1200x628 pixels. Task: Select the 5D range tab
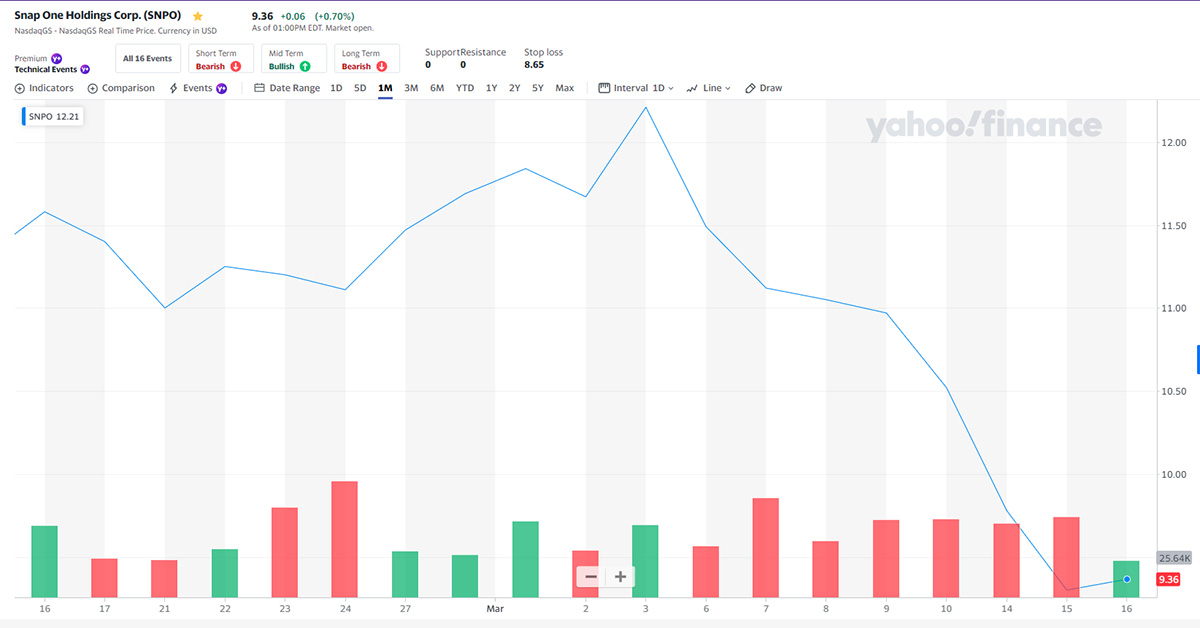(360, 88)
